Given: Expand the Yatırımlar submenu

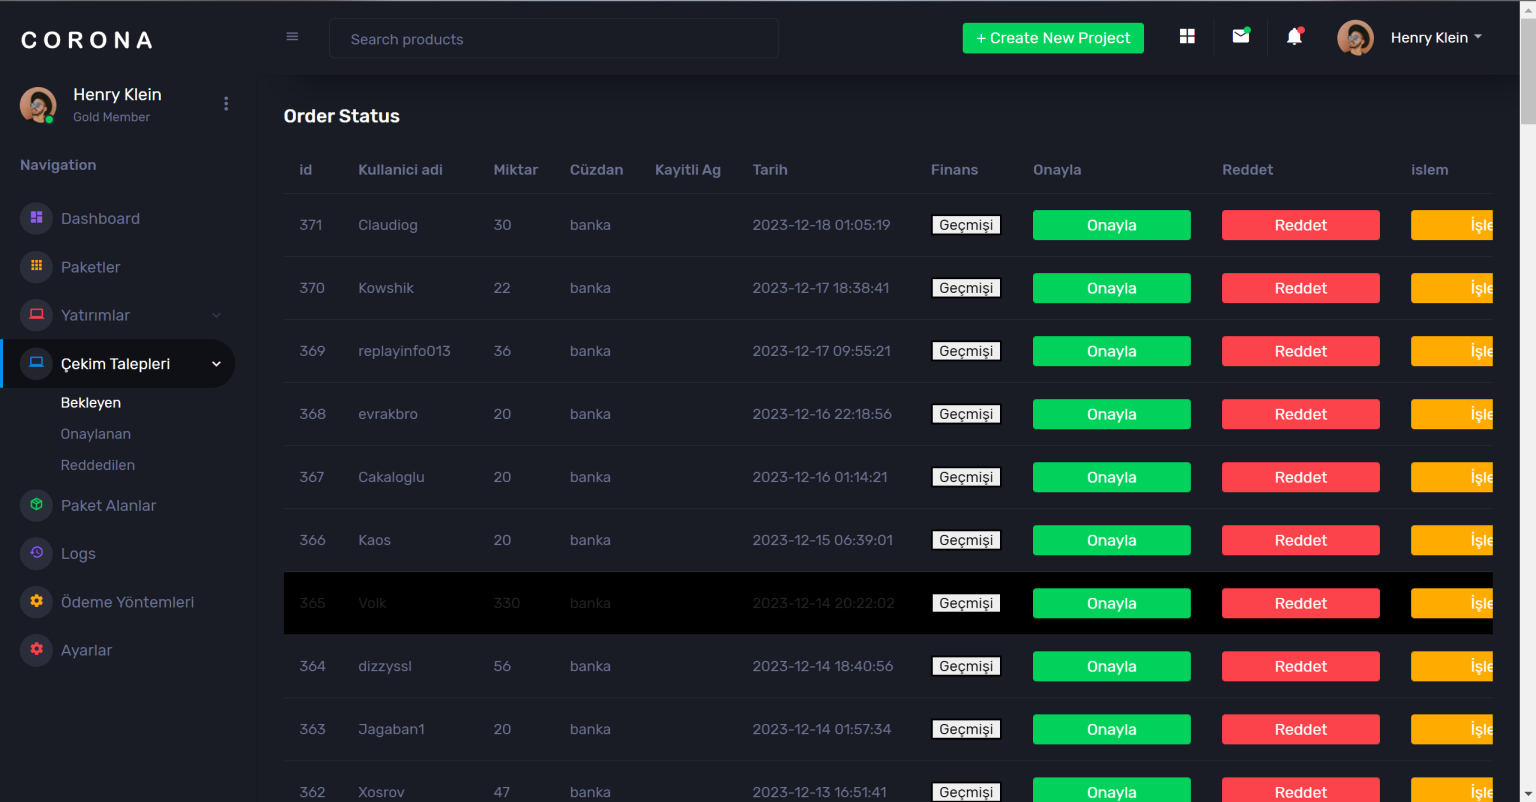Looking at the screenshot, I should click(x=216, y=315).
